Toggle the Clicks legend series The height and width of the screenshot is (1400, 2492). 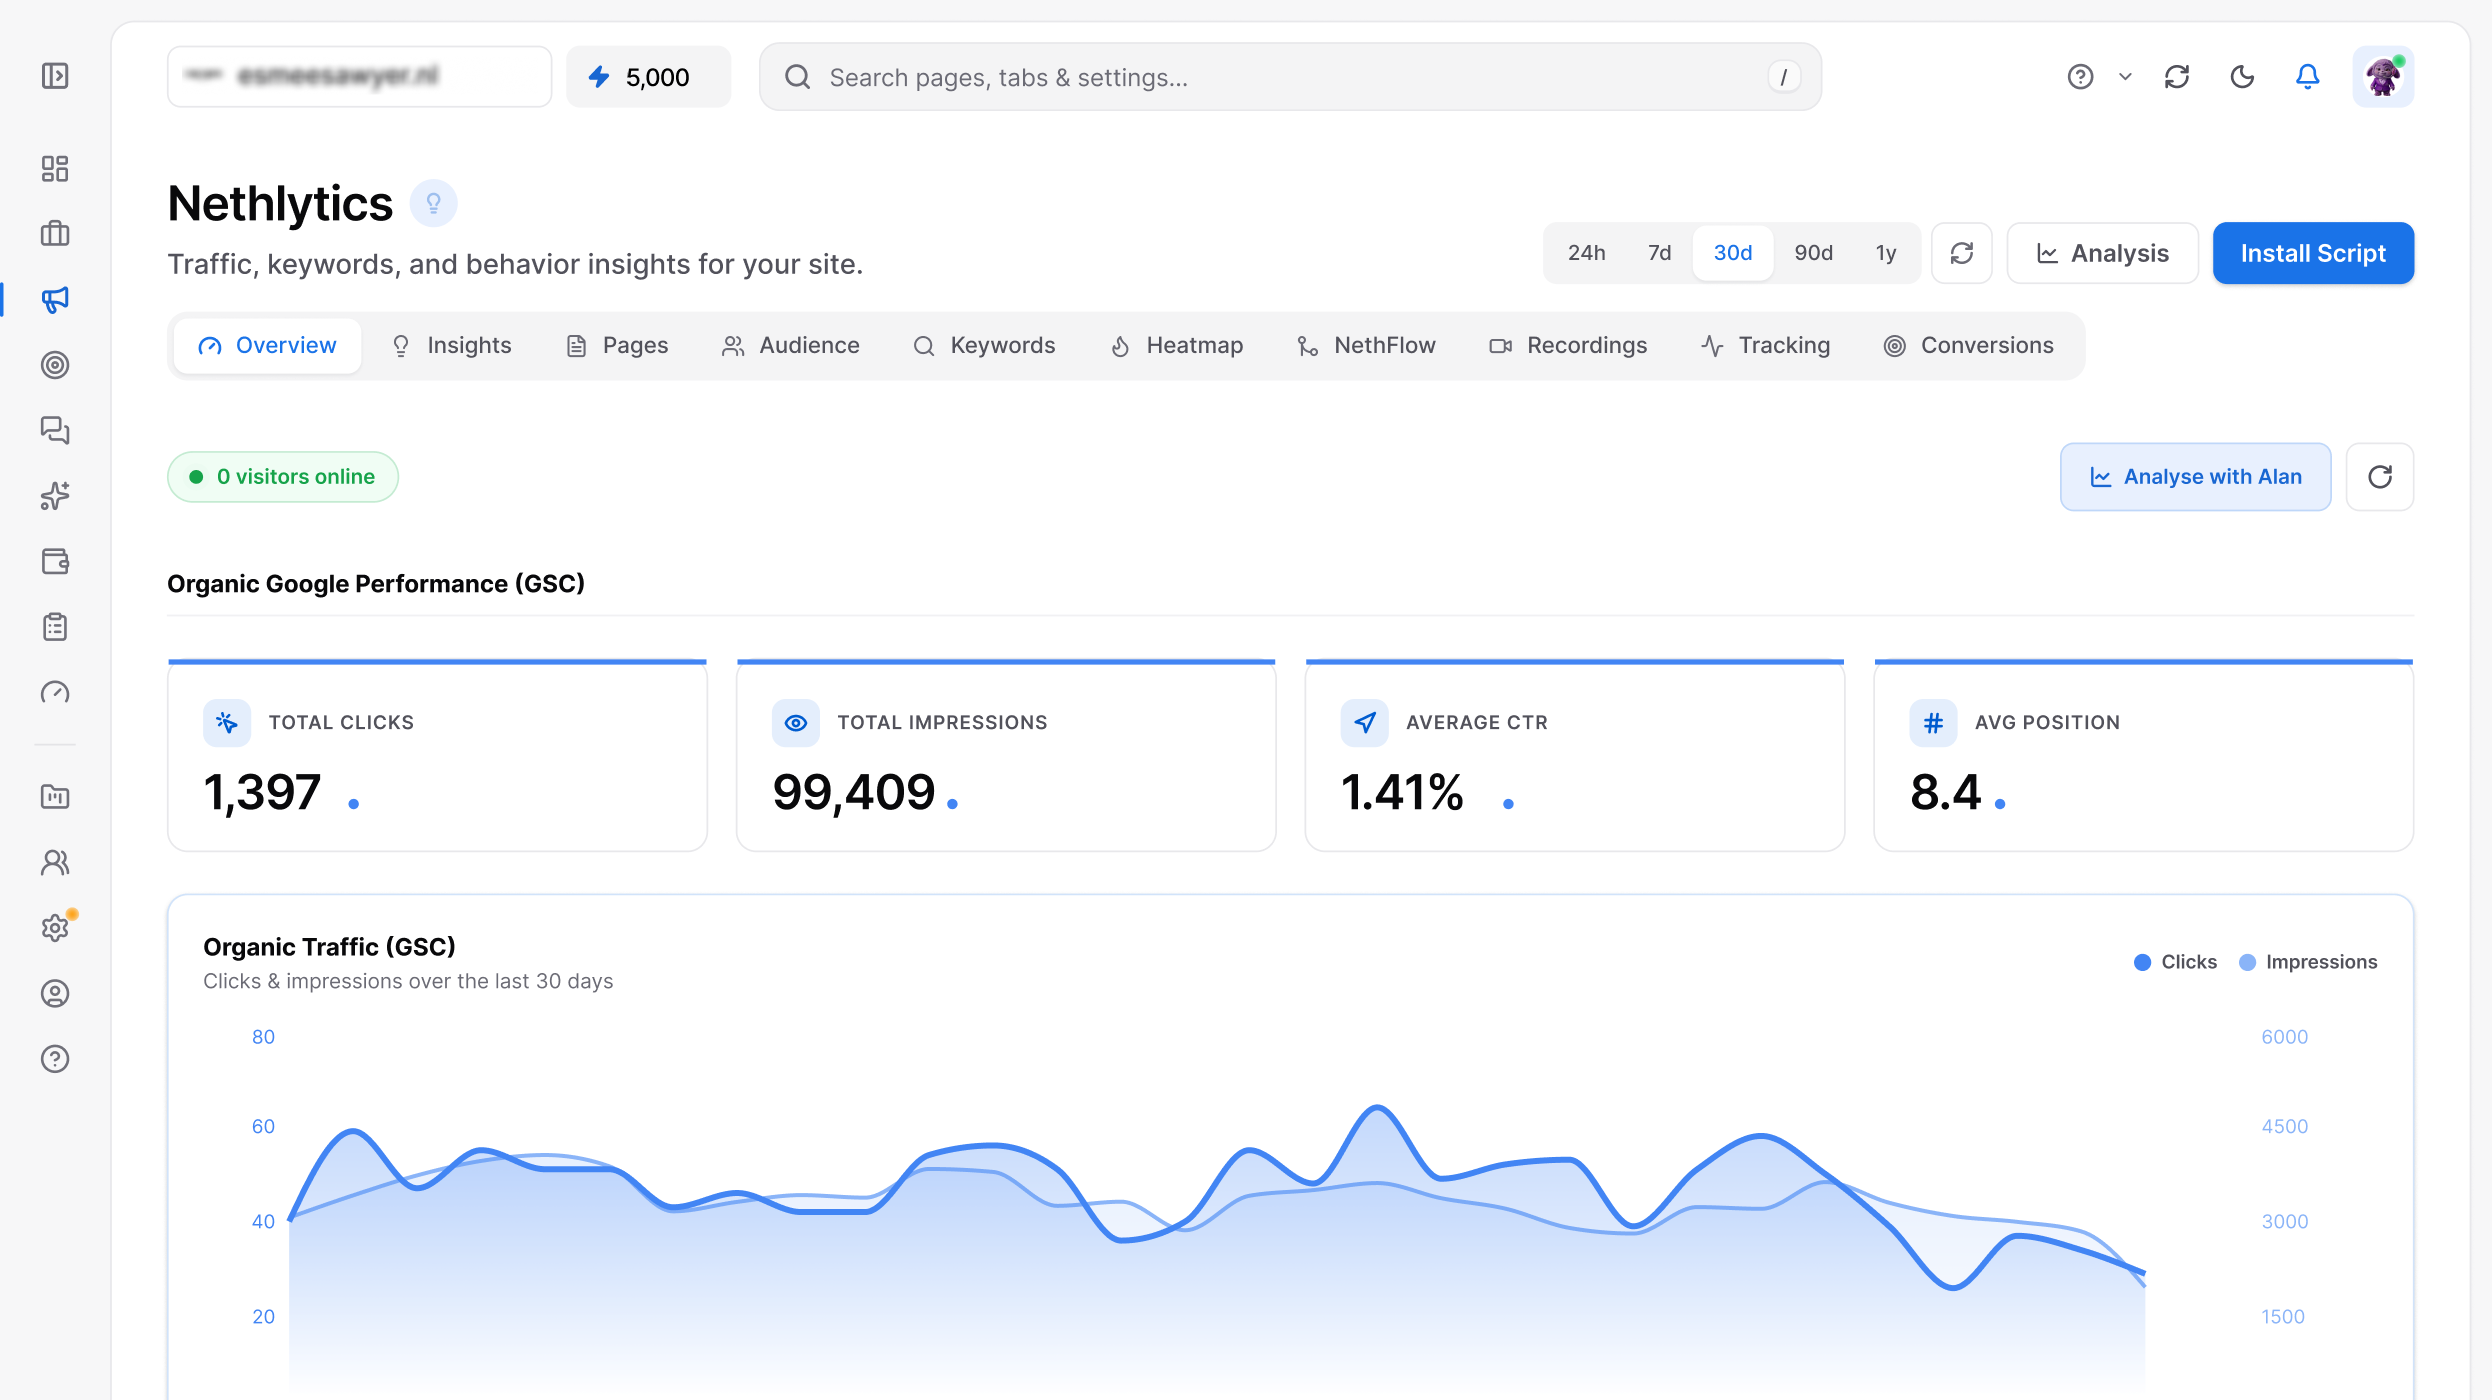[2175, 962]
